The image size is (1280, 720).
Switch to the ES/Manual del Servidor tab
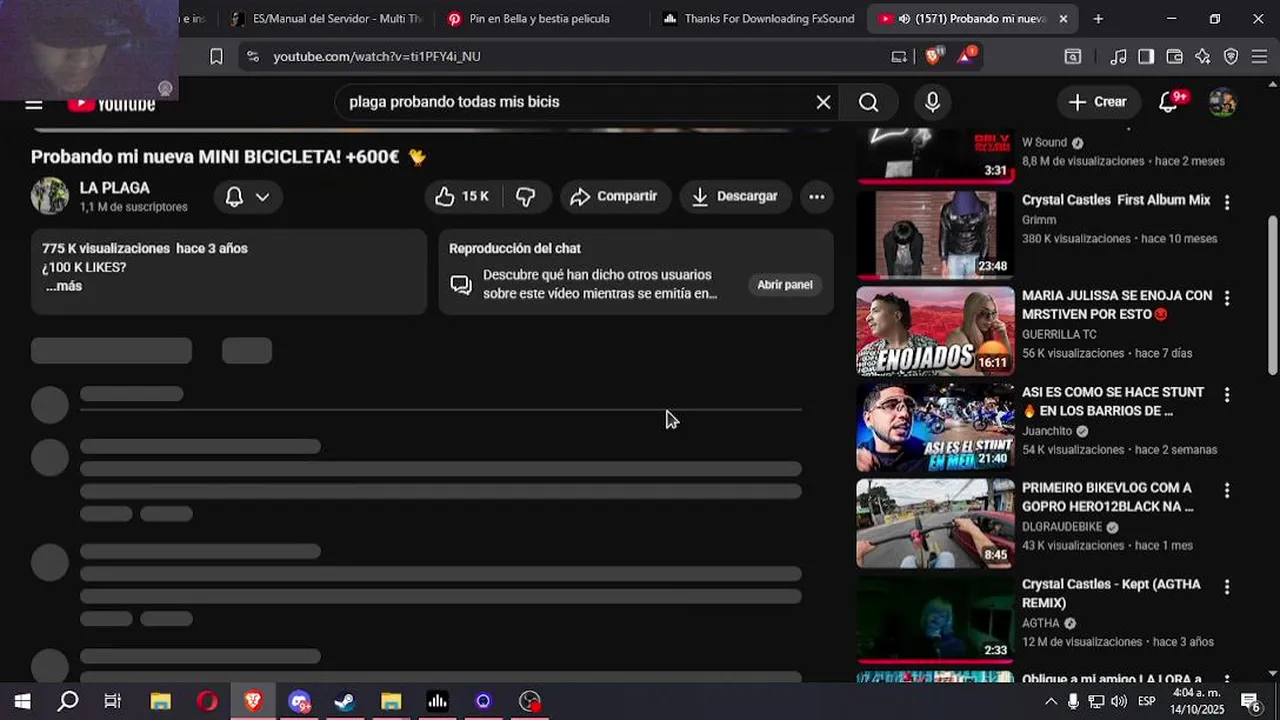tap(326, 19)
